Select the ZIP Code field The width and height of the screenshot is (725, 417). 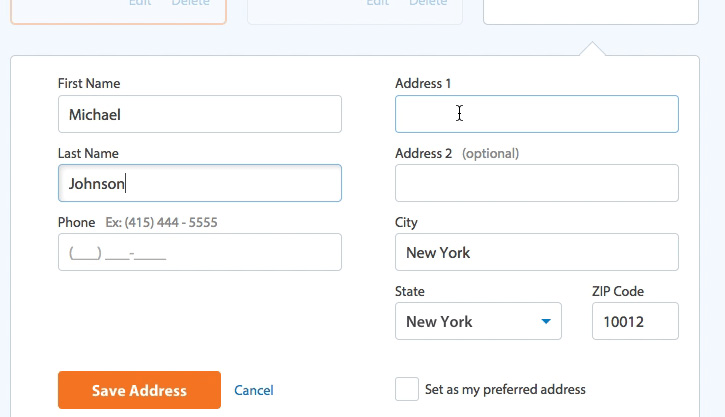[635, 321]
